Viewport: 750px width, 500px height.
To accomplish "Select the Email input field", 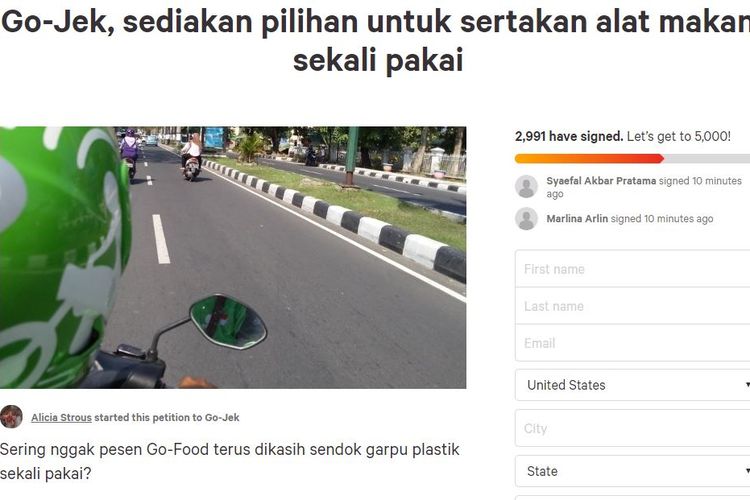I will tap(632, 343).
